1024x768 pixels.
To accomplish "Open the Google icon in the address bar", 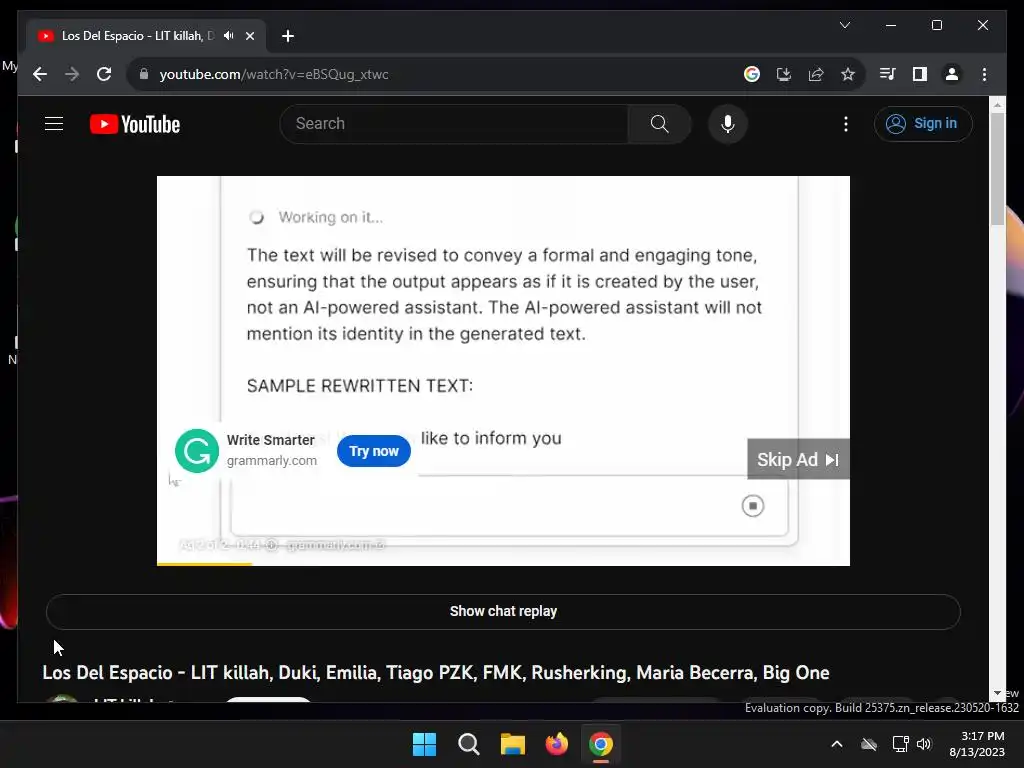I will coord(752,74).
